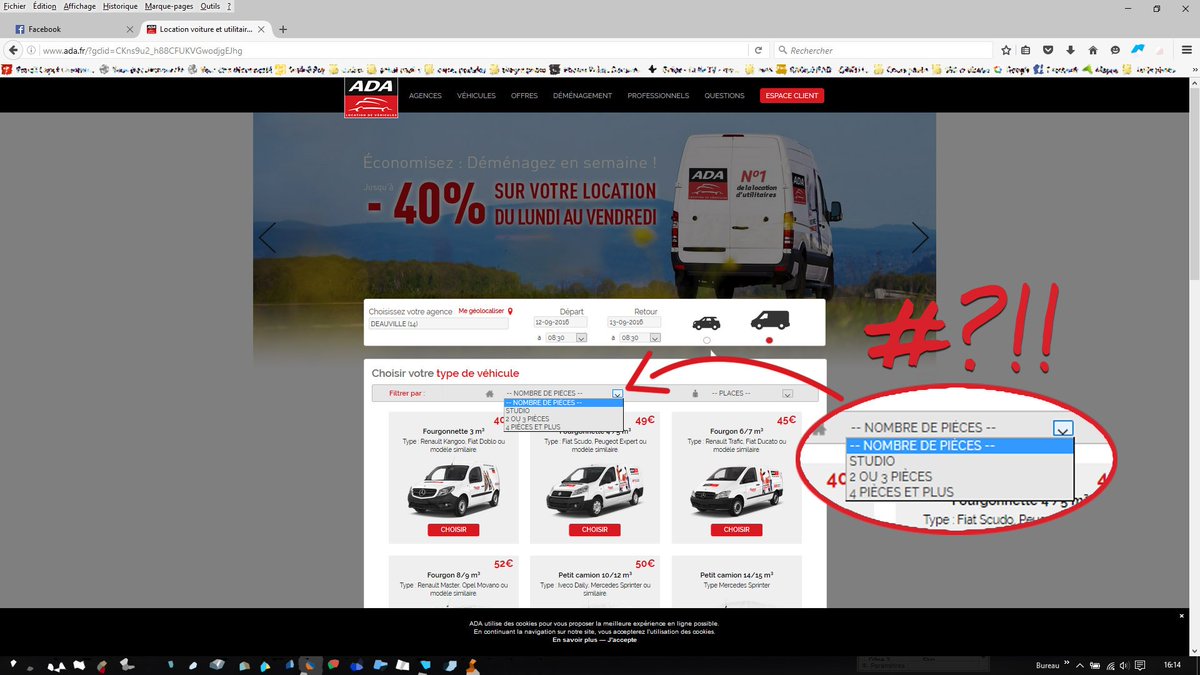Go to VÉHICULES in site navigation
1200x675 pixels.
click(476, 96)
